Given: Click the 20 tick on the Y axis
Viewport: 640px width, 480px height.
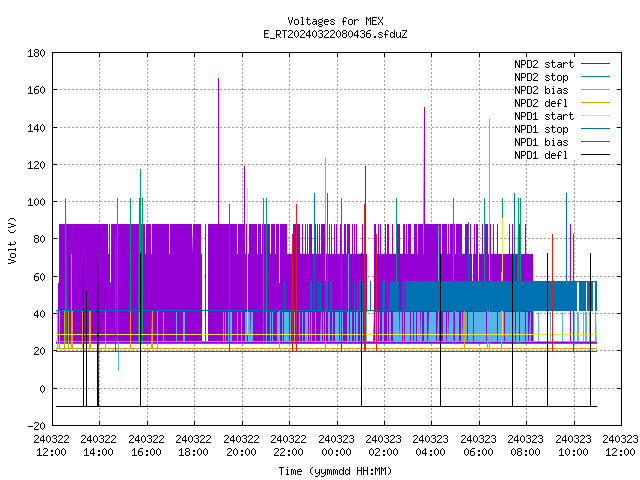Looking at the screenshot, I should tap(39, 351).
